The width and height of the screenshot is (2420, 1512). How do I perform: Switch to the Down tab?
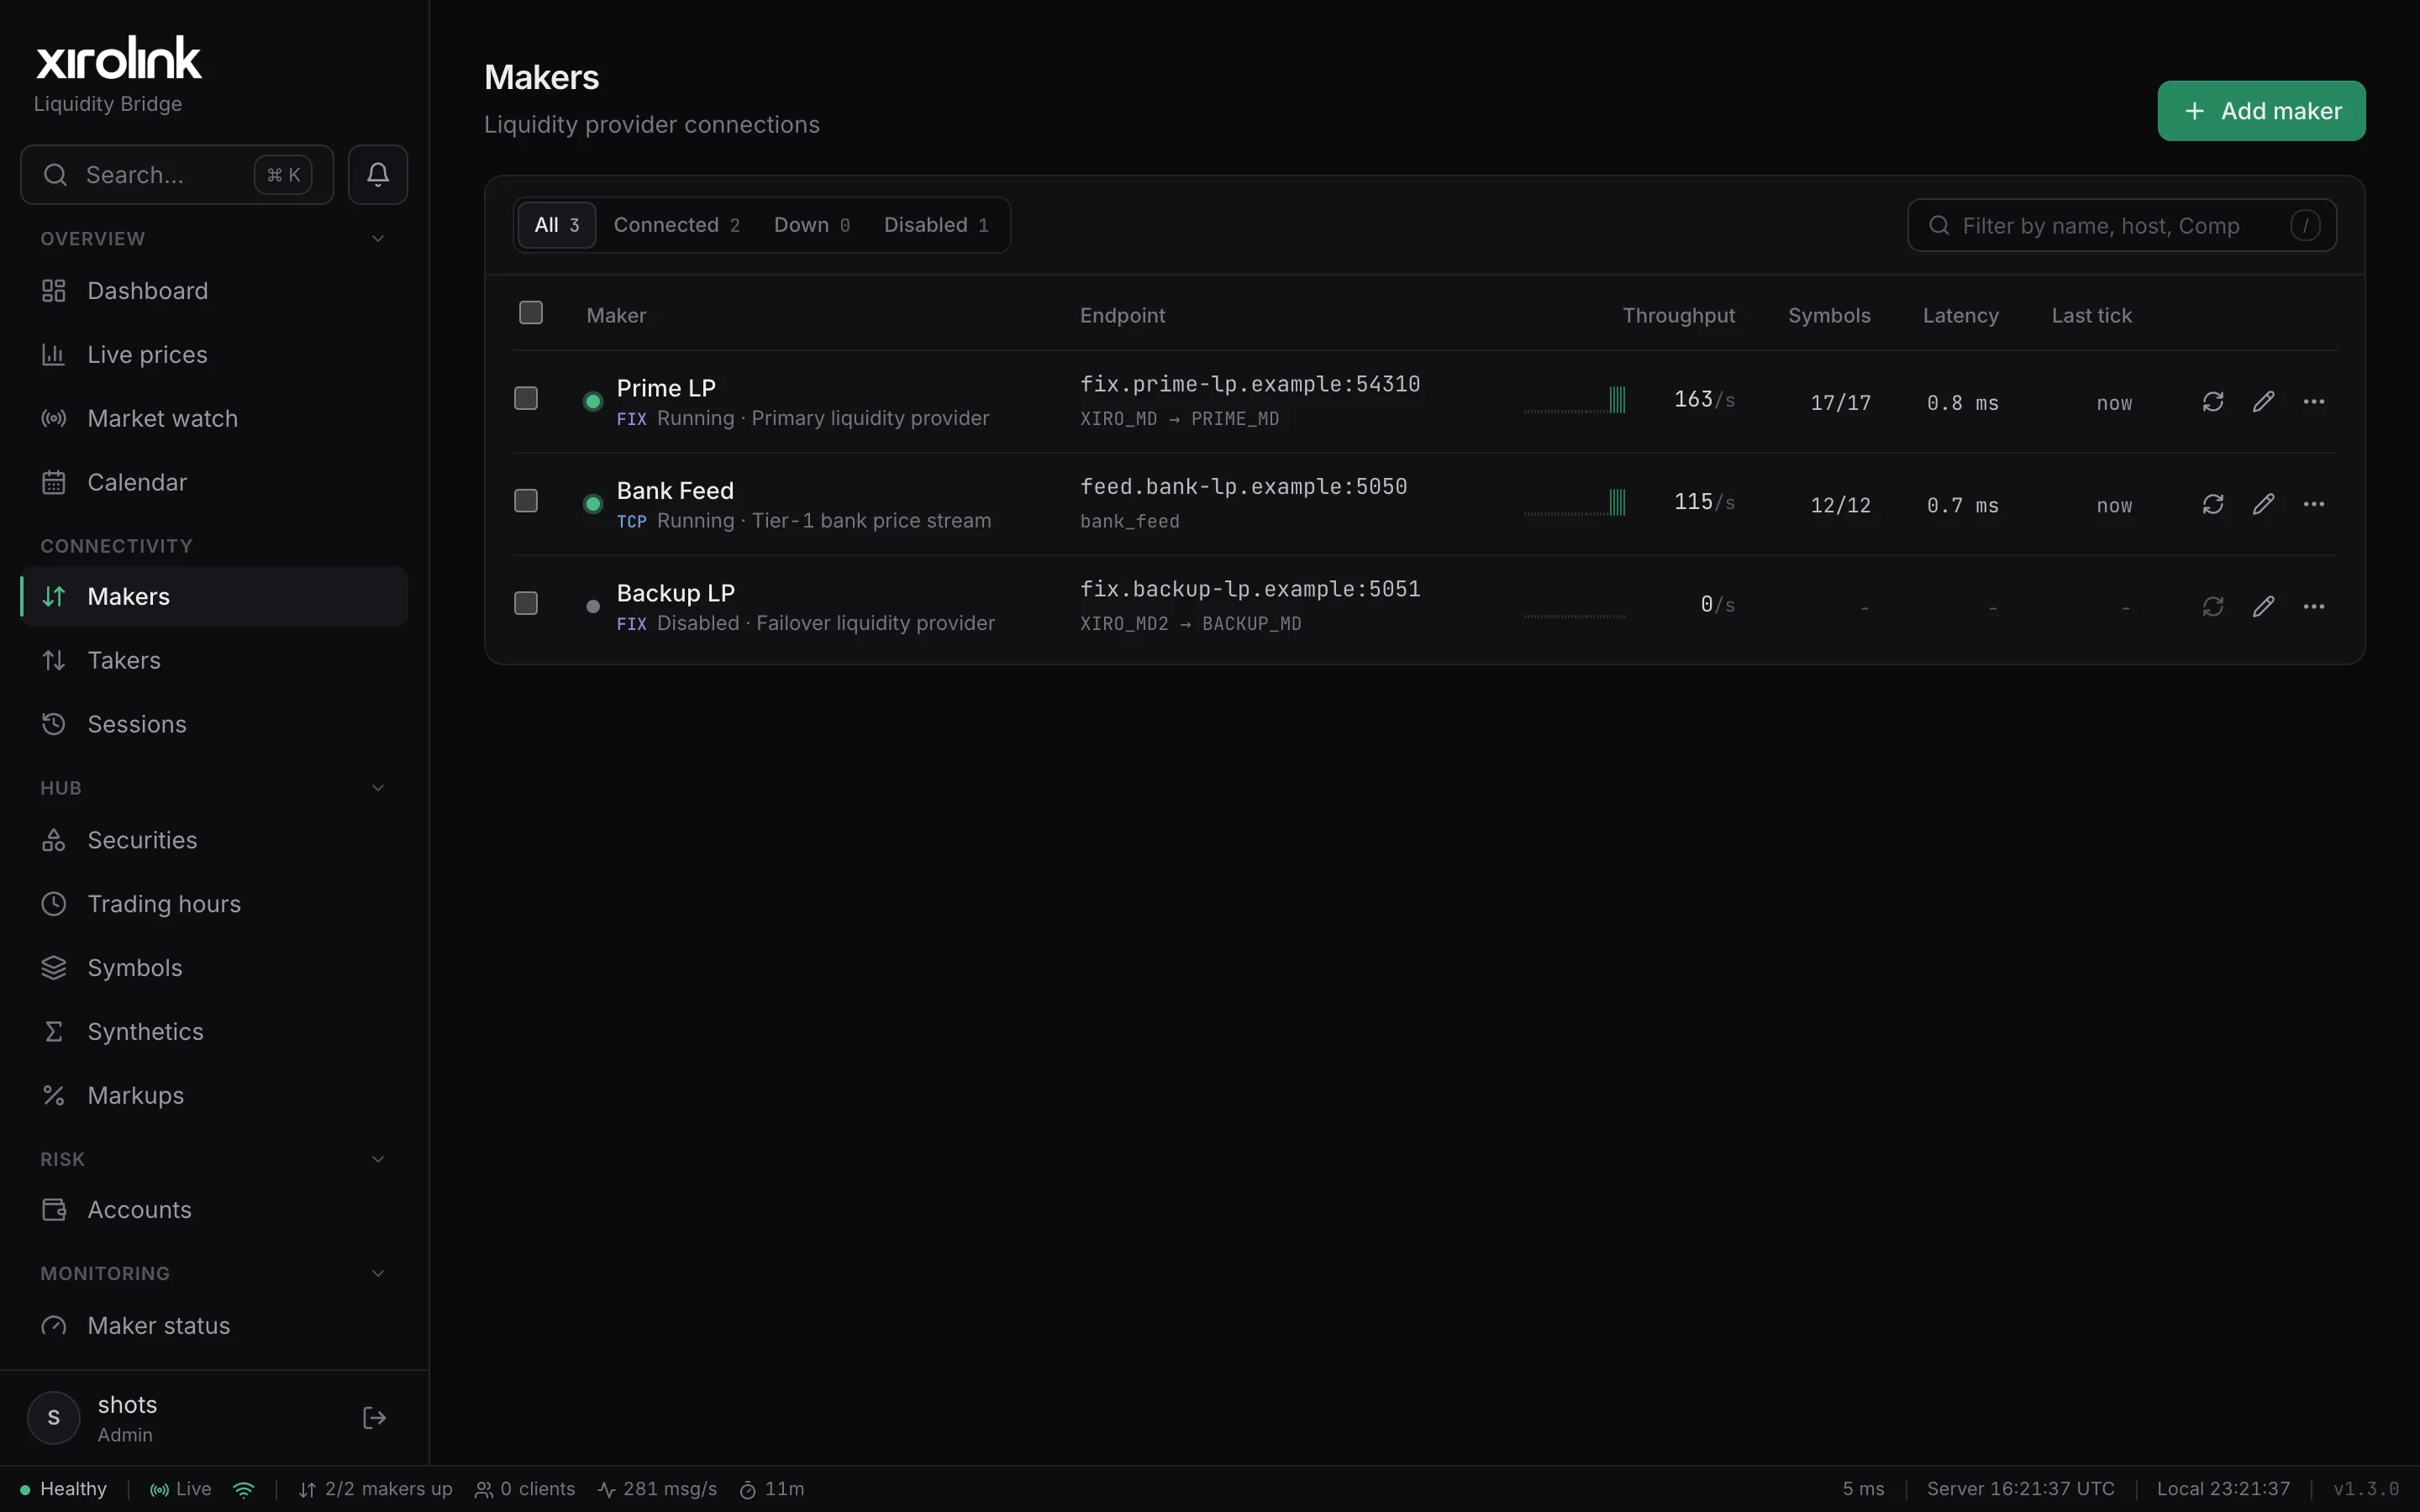[x=812, y=225]
